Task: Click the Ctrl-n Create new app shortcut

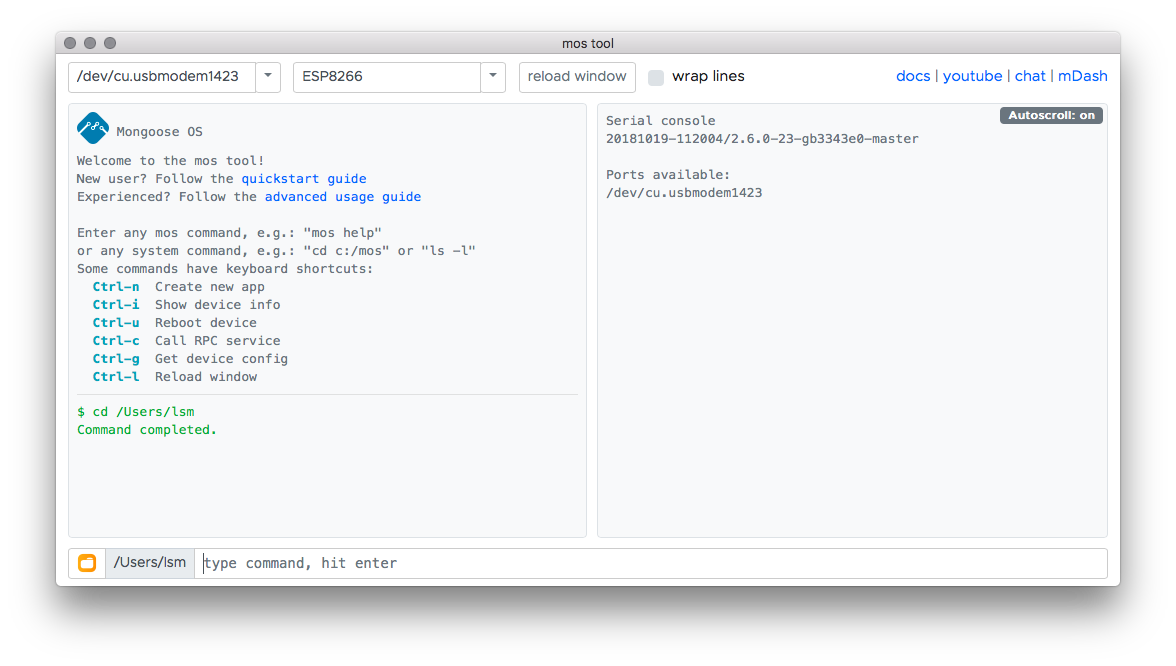Action: [178, 286]
